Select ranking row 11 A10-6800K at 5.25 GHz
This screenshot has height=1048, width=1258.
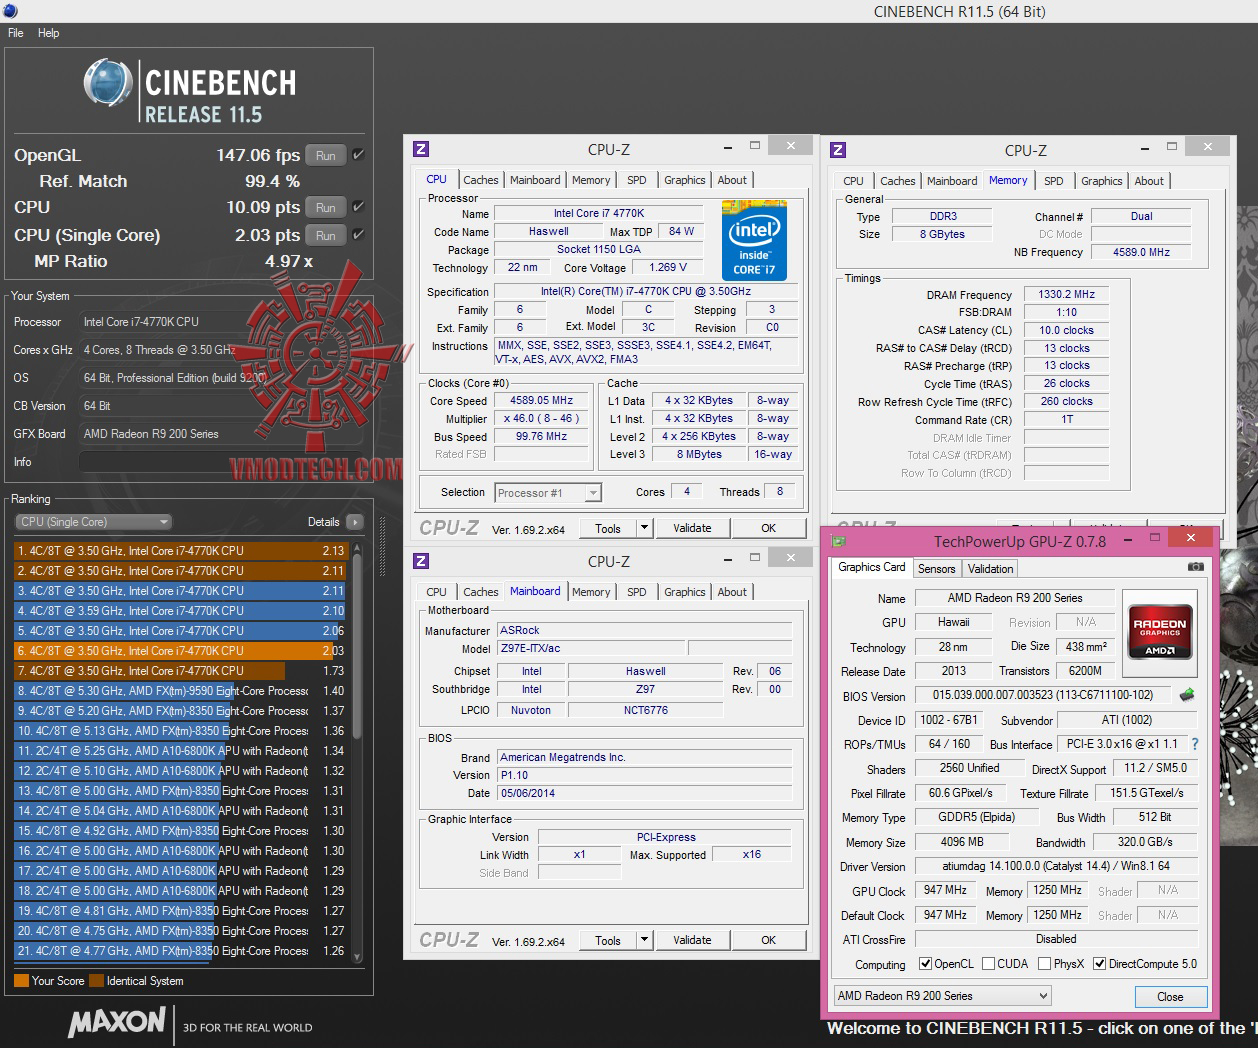tap(181, 751)
